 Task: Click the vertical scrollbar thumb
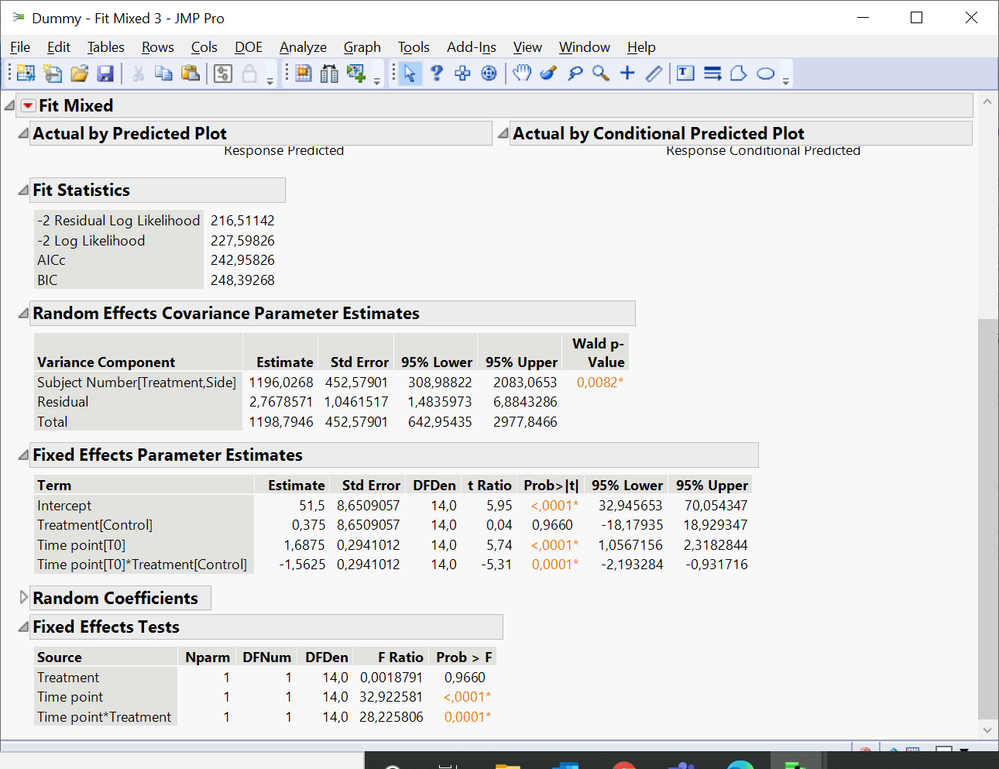pos(987,517)
